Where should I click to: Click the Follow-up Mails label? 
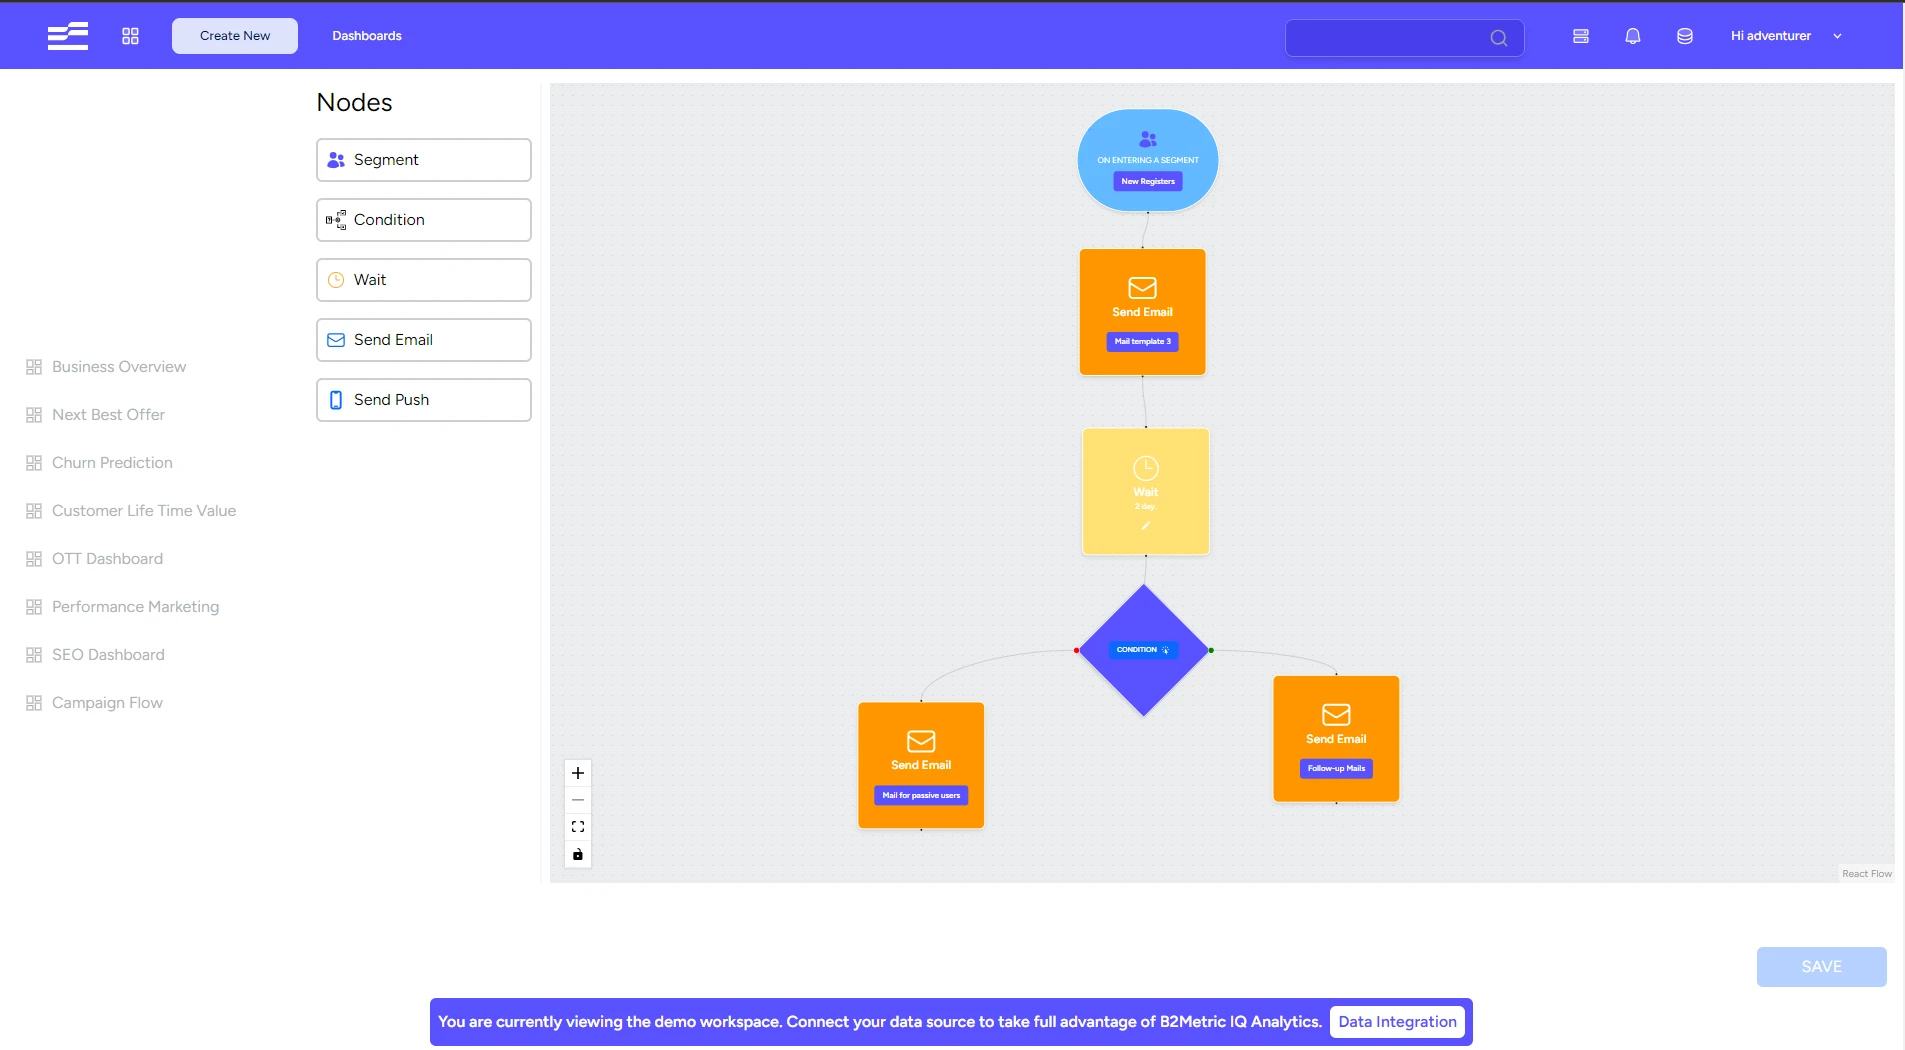pyautogui.click(x=1336, y=769)
